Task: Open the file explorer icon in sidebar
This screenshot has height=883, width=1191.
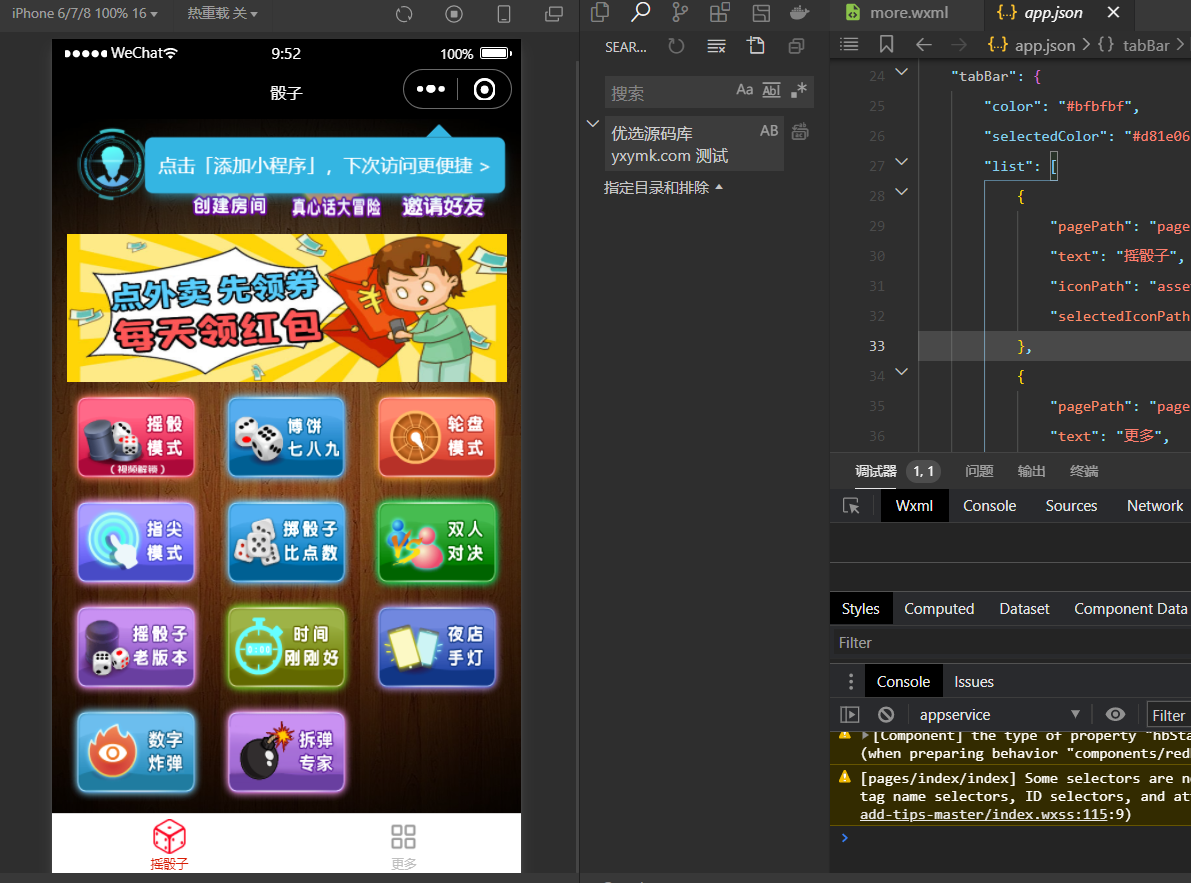Action: (x=600, y=12)
